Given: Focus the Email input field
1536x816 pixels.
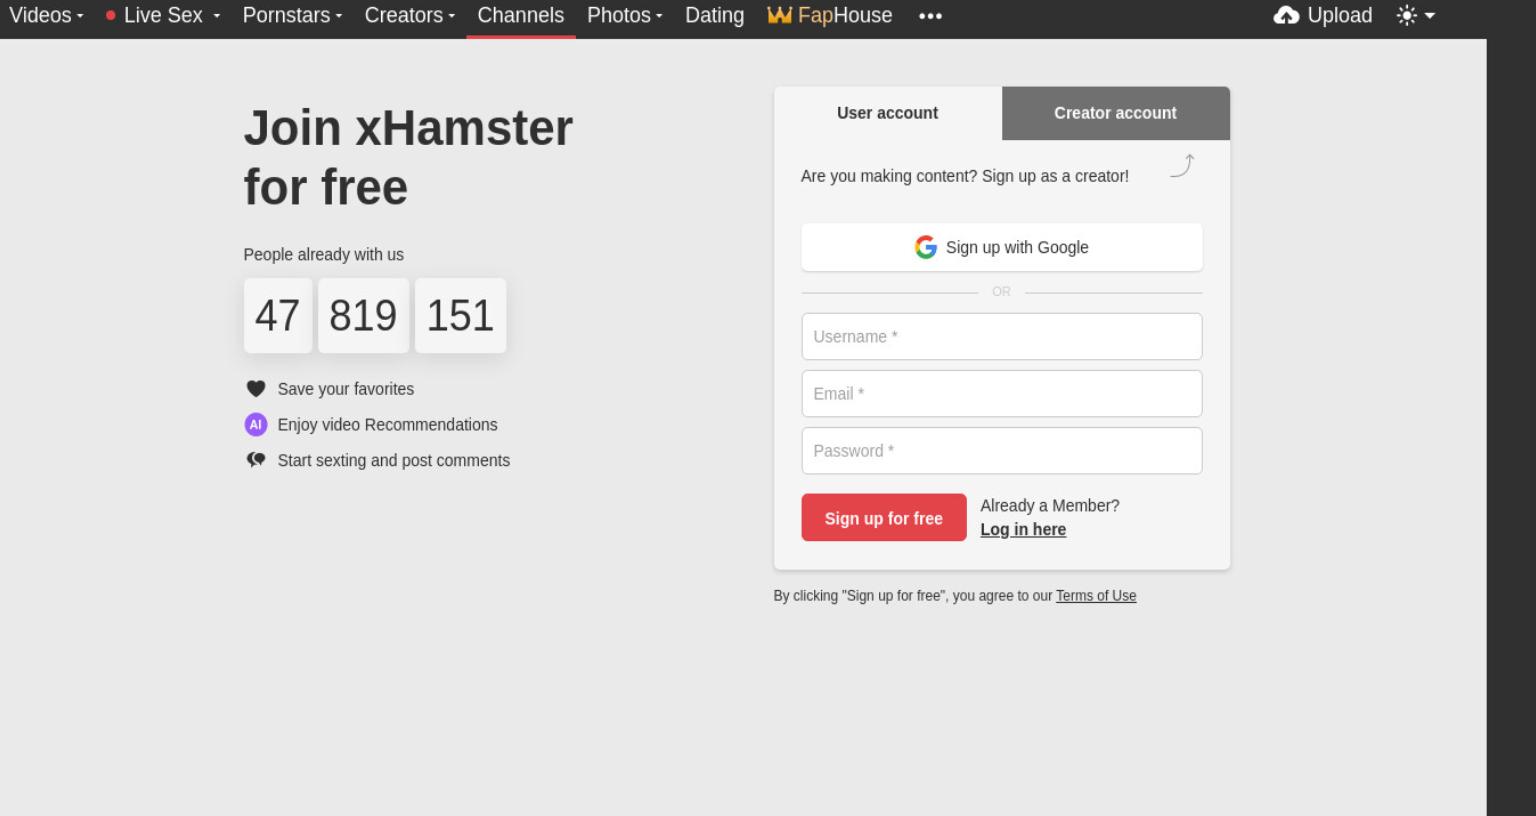Looking at the screenshot, I should click(1001, 393).
